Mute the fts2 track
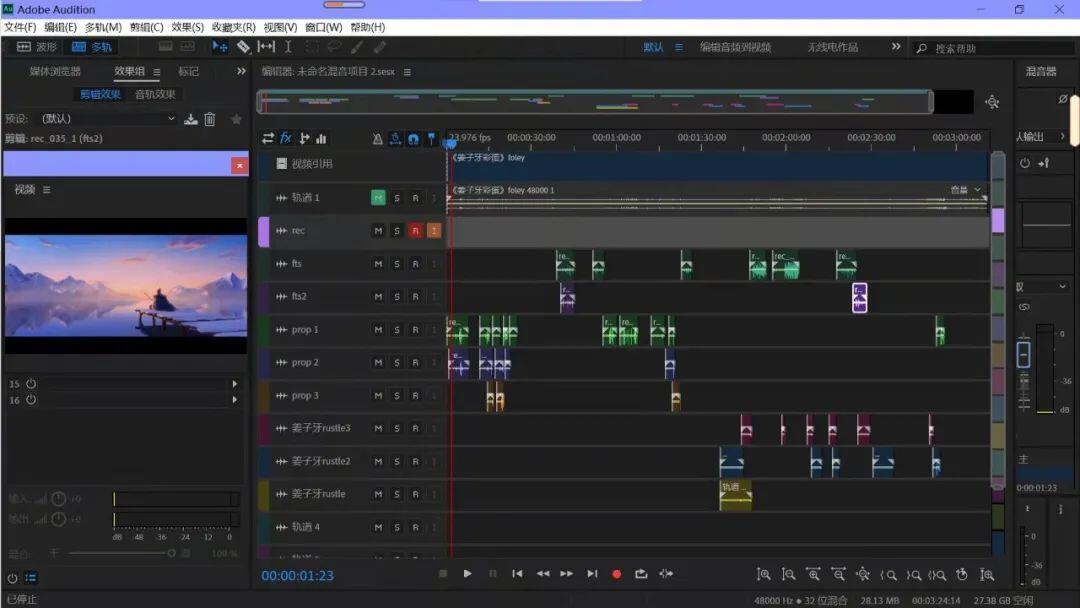 [x=378, y=297]
